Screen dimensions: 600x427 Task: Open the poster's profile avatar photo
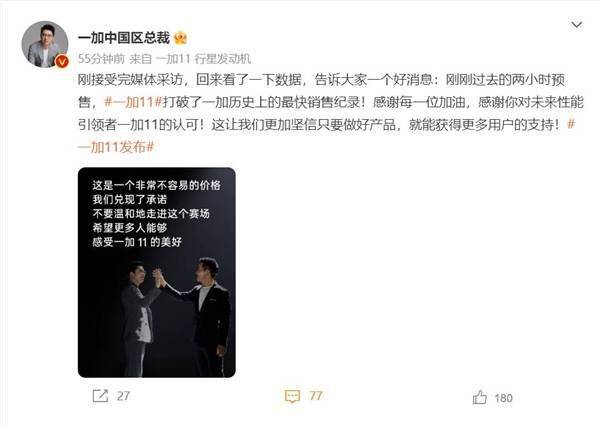tap(45, 44)
